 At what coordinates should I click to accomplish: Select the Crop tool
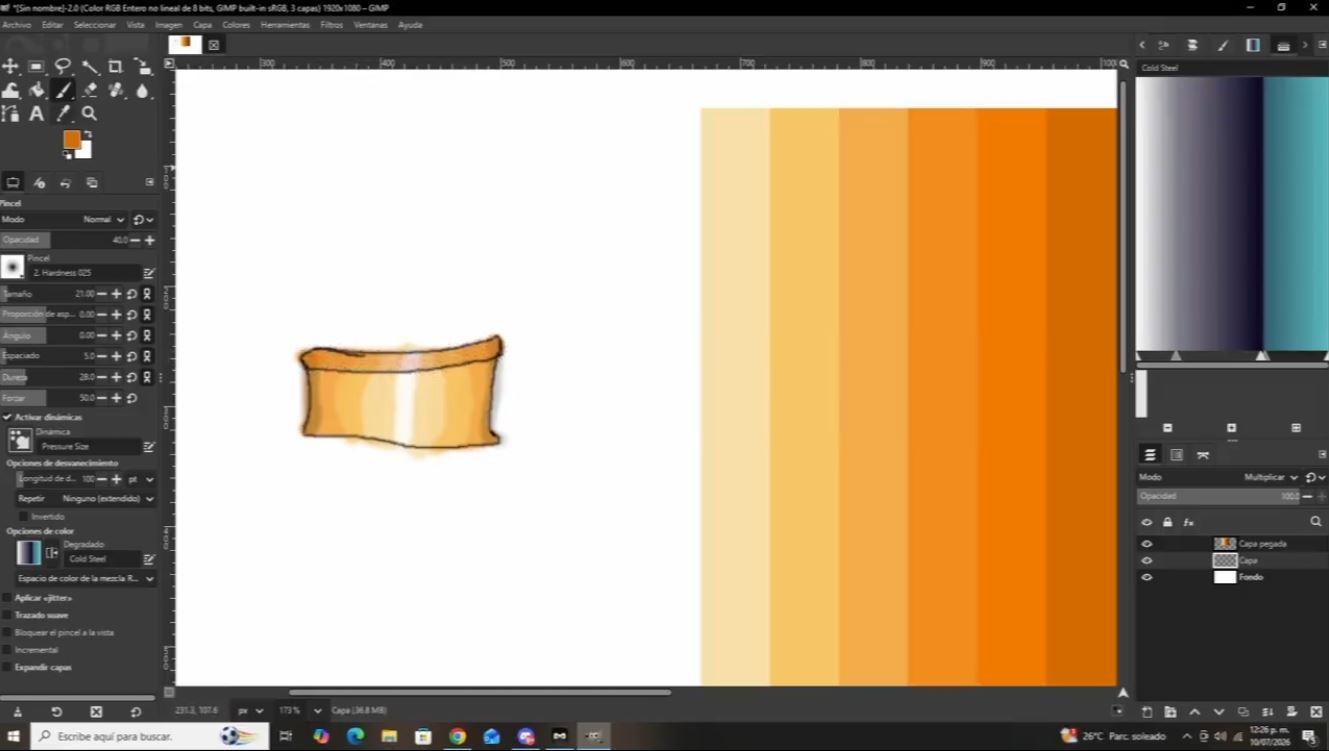click(x=116, y=66)
